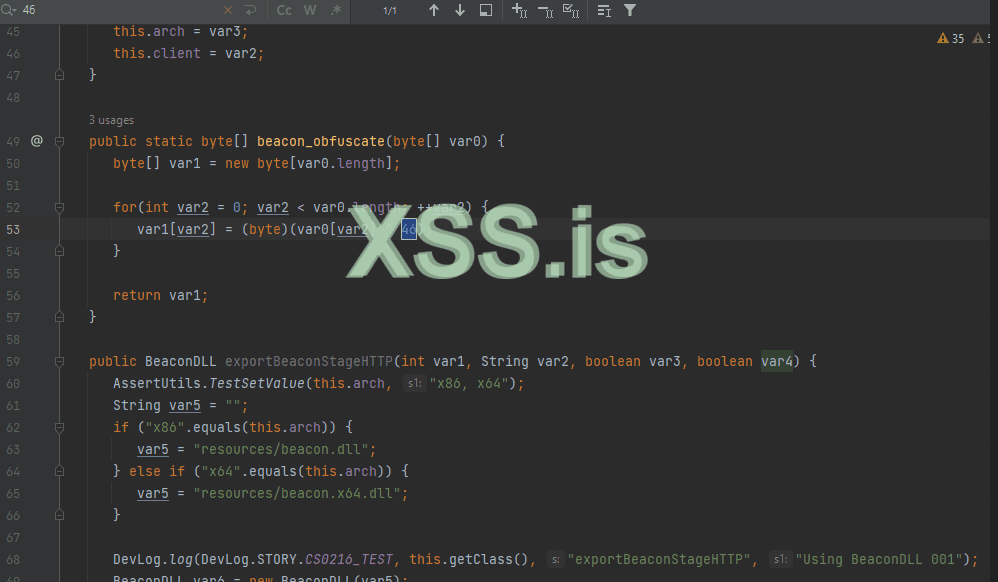Collapse the else-if block at line 64
The image size is (998, 582).
59,471
